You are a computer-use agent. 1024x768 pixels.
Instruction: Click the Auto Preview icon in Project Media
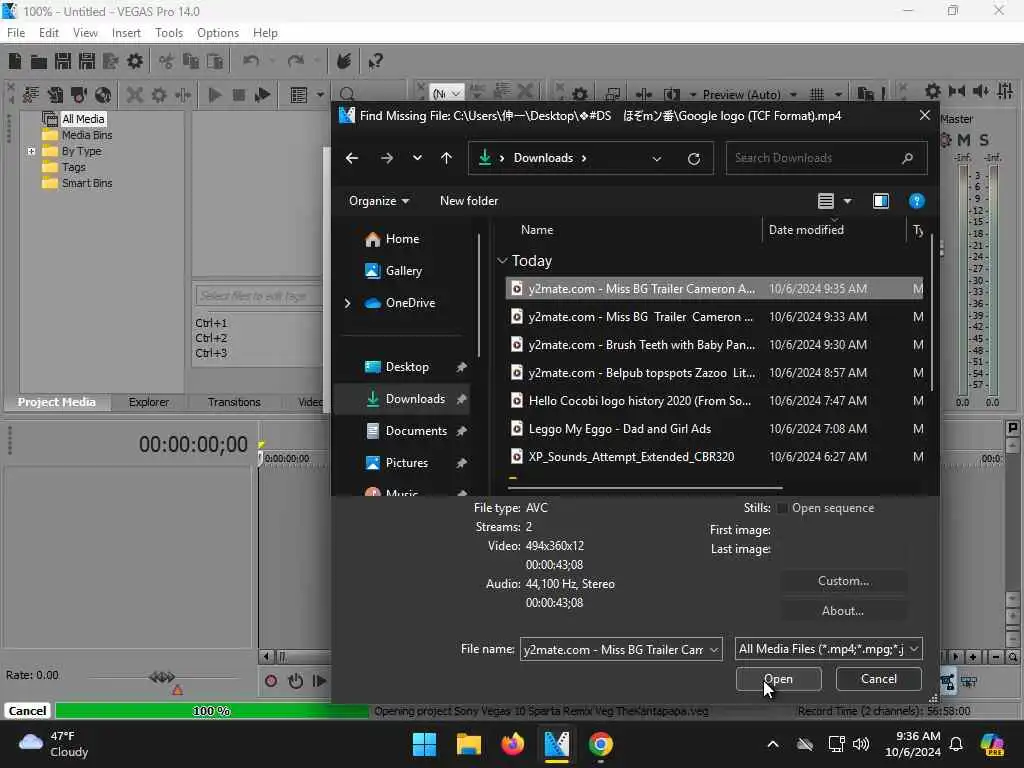[263, 95]
